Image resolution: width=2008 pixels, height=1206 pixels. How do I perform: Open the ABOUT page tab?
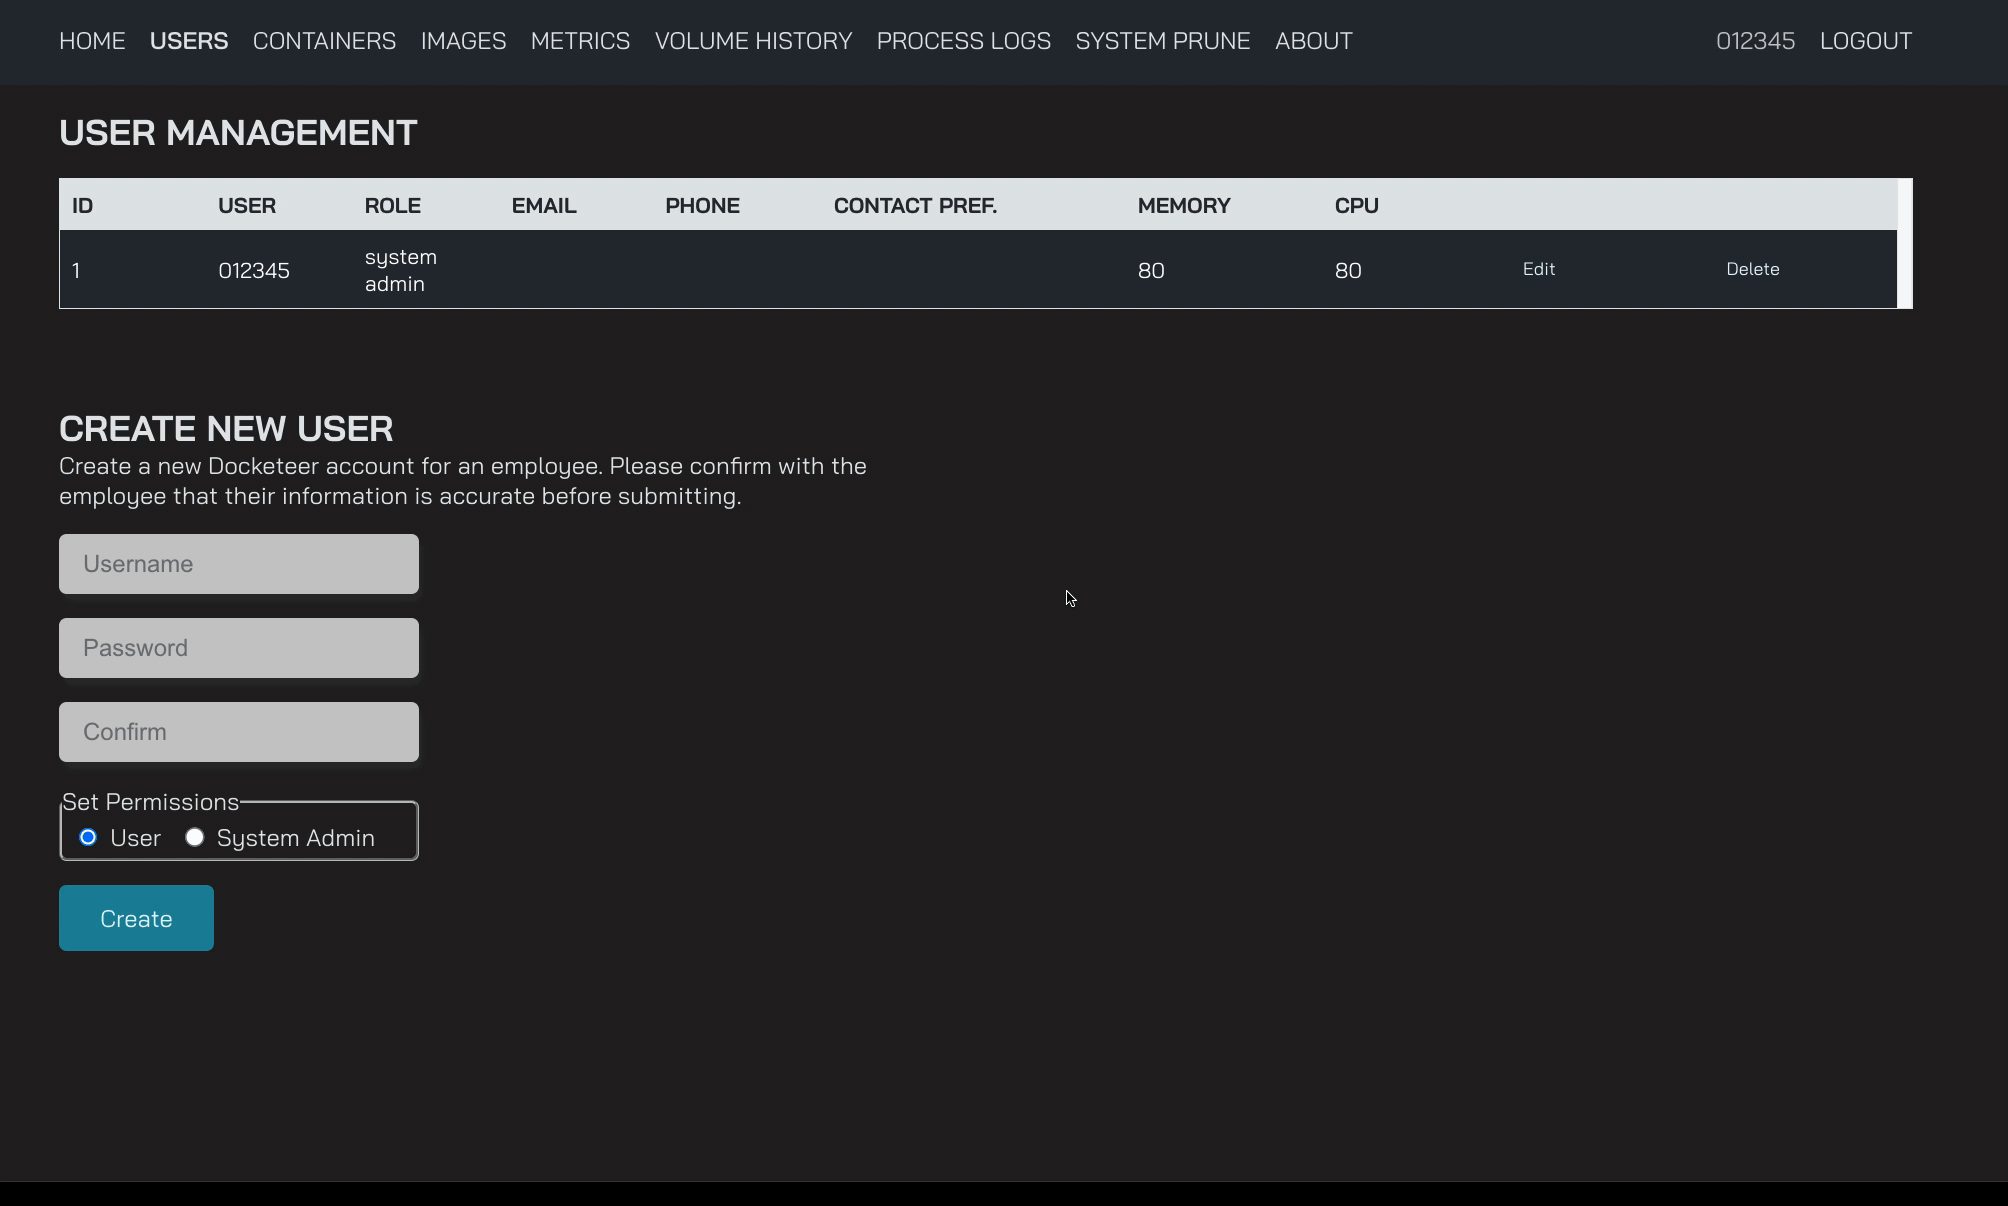[x=1314, y=40]
